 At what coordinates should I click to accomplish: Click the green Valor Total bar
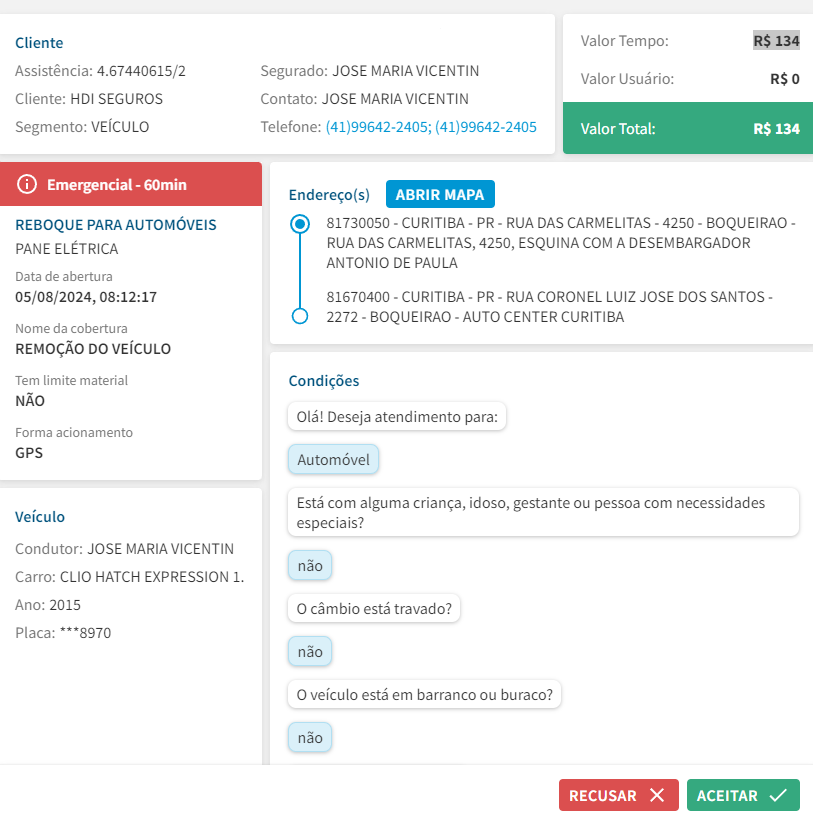click(x=687, y=129)
